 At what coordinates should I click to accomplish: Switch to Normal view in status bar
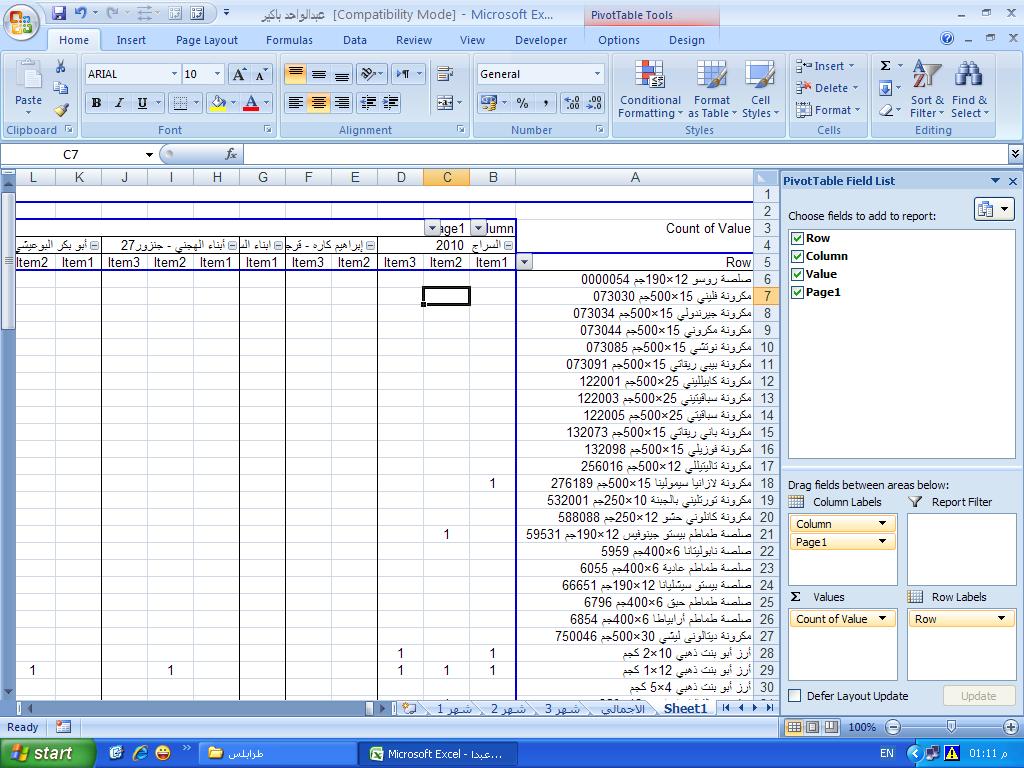[x=794, y=727]
